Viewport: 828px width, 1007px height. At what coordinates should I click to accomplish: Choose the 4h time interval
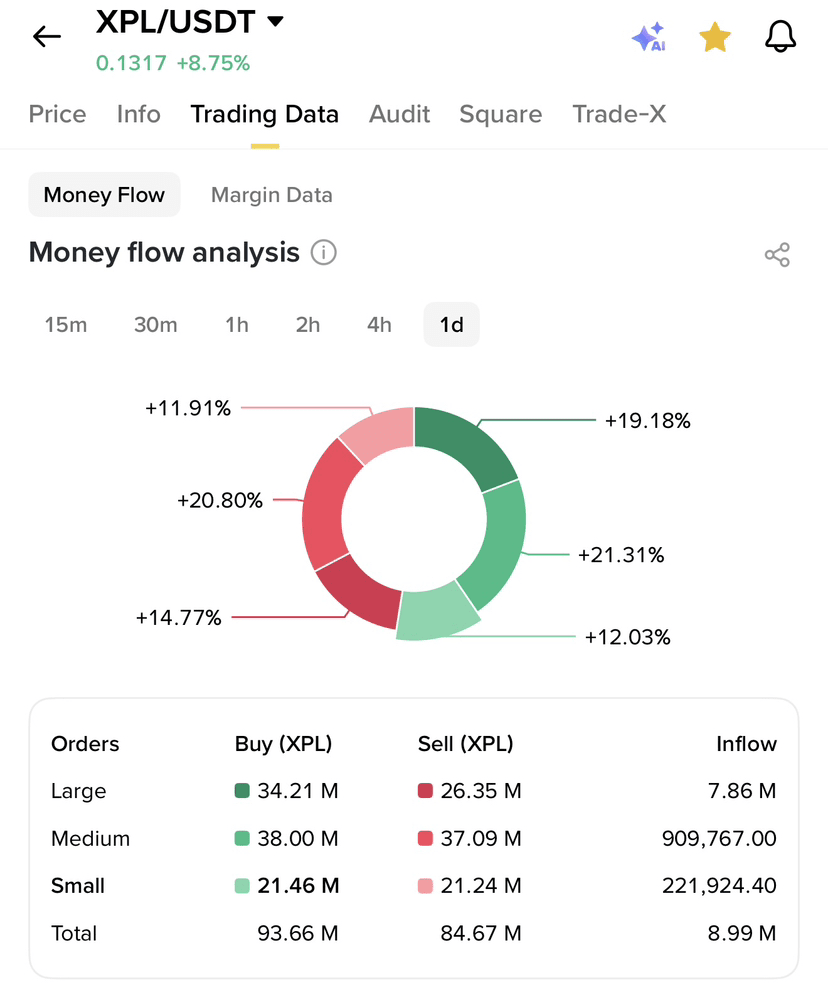[x=379, y=325]
